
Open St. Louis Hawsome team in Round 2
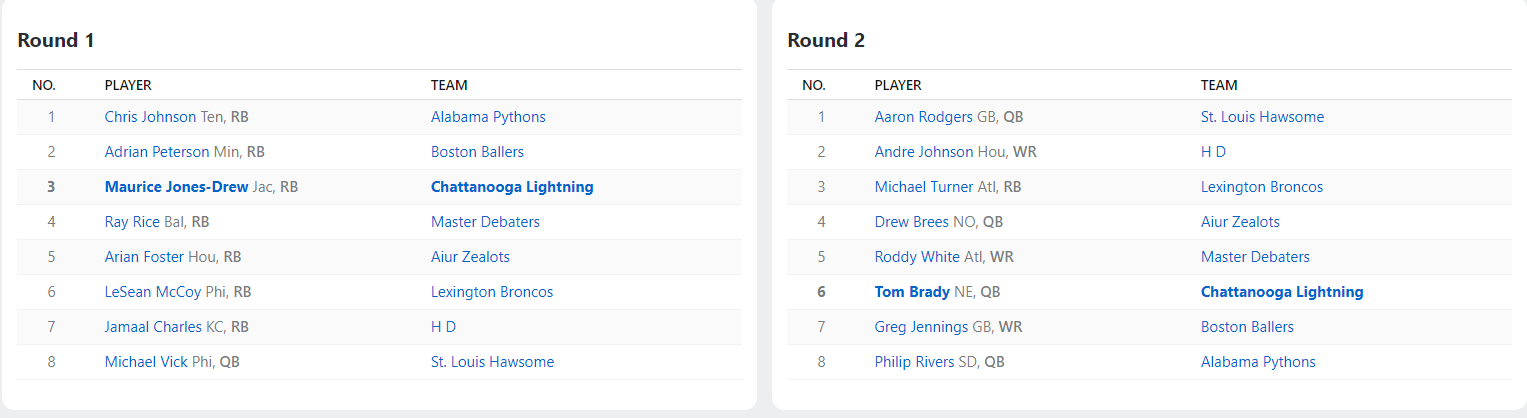pyautogui.click(x=1262, y=117)
